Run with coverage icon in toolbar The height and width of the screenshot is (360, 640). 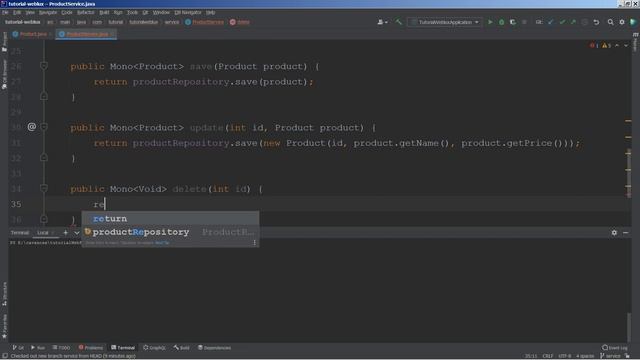[513, 22]
